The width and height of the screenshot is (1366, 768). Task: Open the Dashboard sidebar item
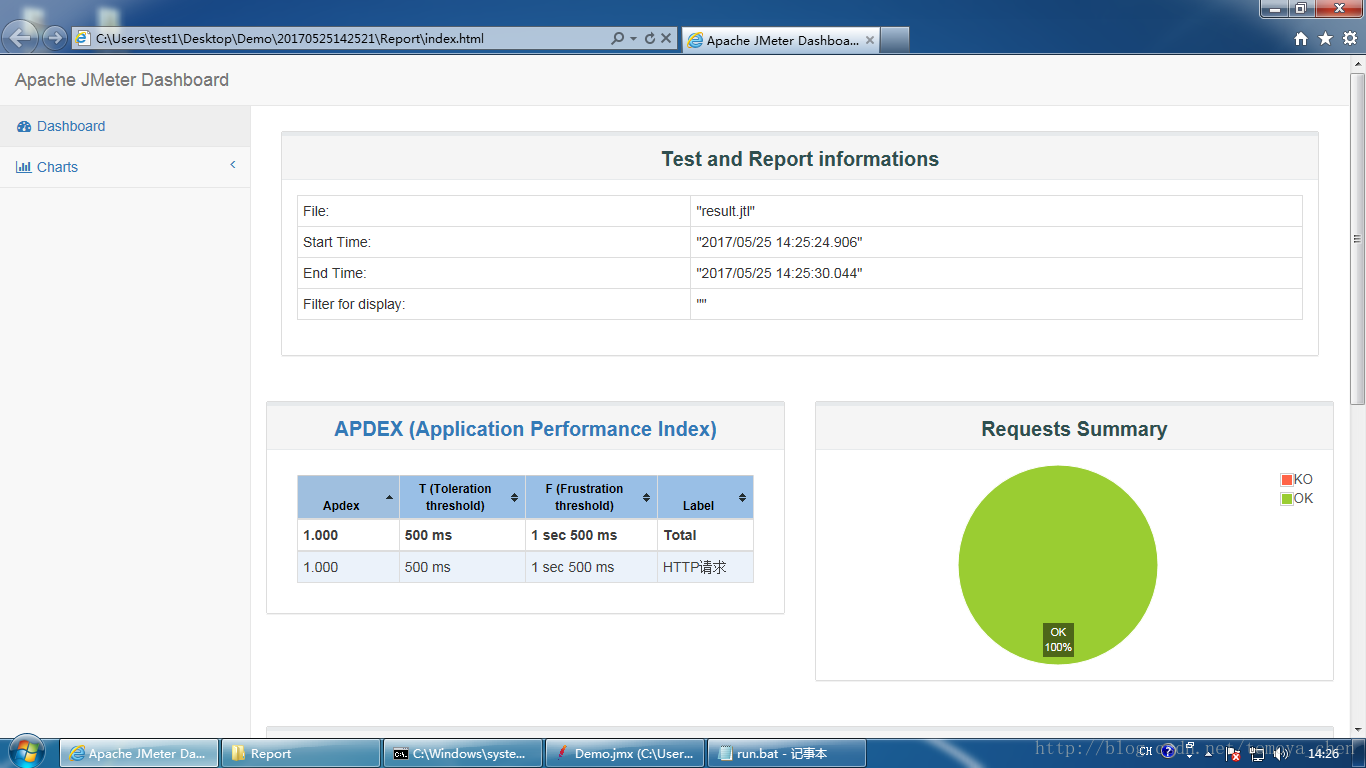click(125, 126)
